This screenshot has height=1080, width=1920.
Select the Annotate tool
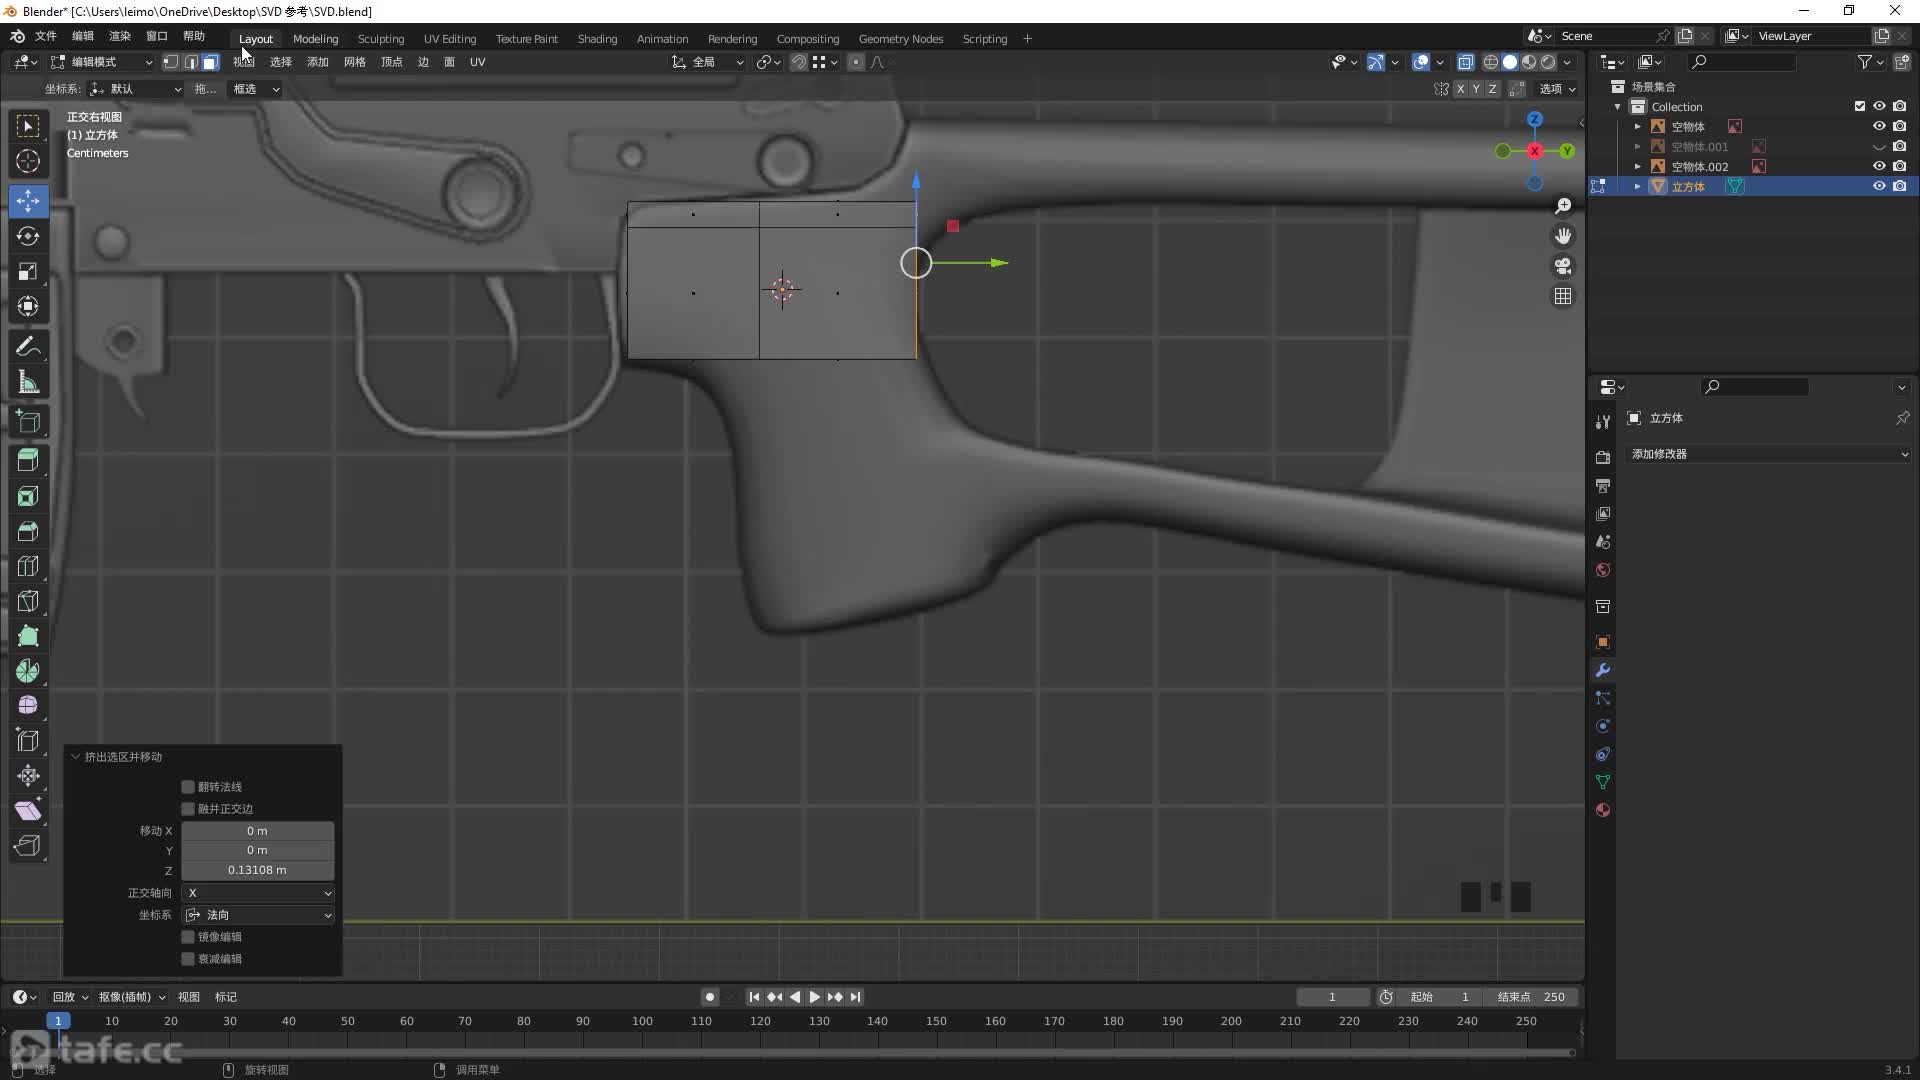28,347
